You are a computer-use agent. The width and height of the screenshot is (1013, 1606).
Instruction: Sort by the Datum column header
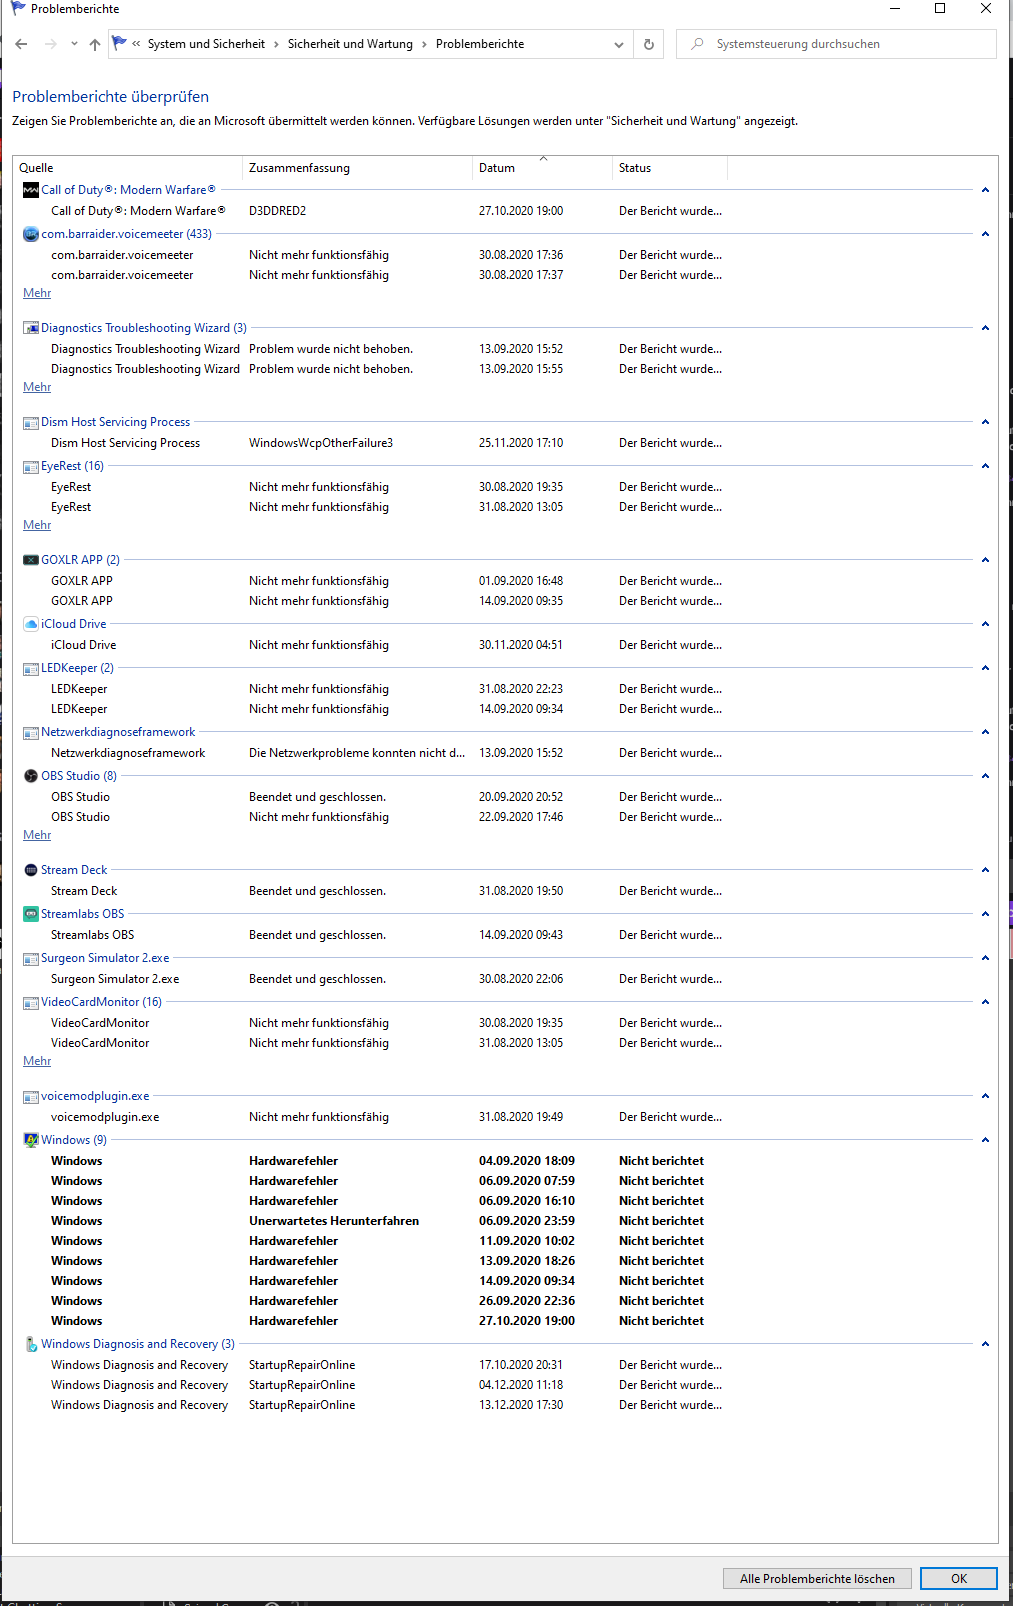click(542, 168)
